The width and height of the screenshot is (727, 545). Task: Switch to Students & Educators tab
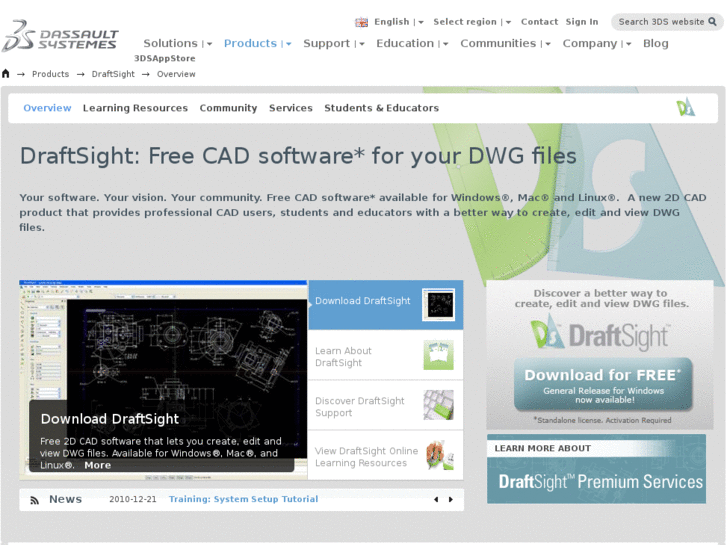(x=381, y=108)
